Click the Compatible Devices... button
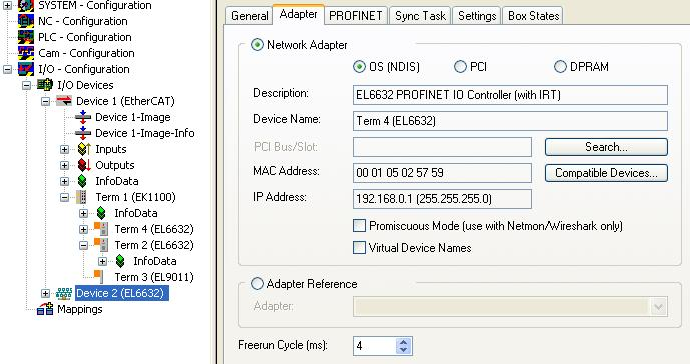This screenshot has width=690, height=364. 606,173
